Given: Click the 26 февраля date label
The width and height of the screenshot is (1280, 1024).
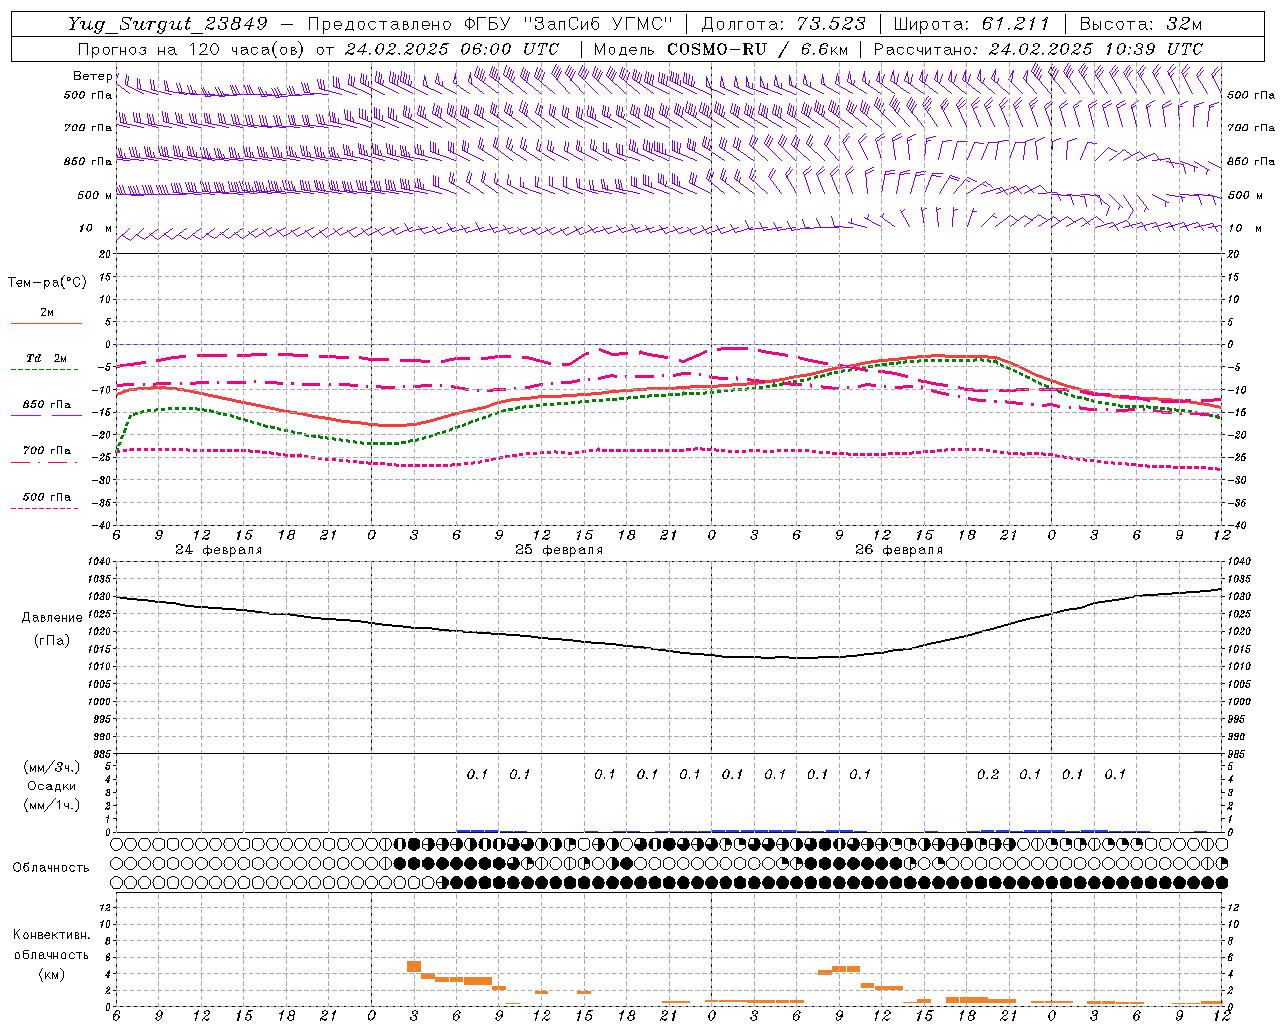Looking at the screenshot, I should [899, 550].
